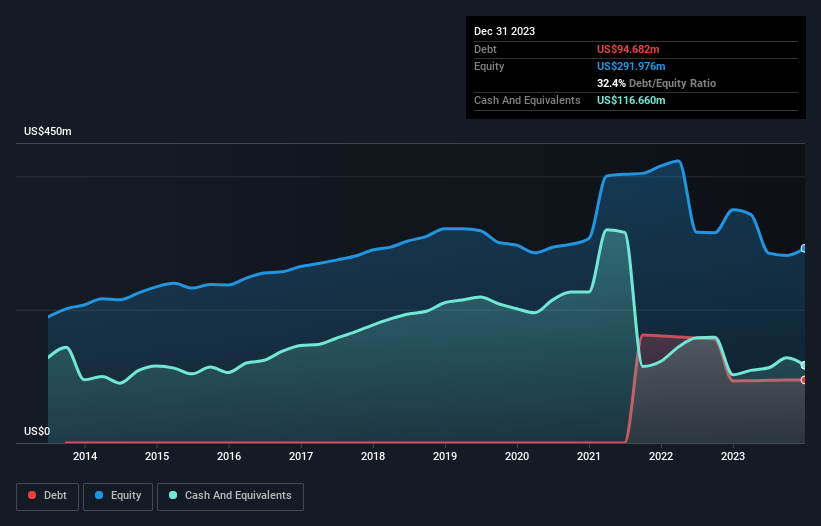Click the teal dot in the Cash legend
Viewport: 821px width, 526px height.
[x=173, y=496]
